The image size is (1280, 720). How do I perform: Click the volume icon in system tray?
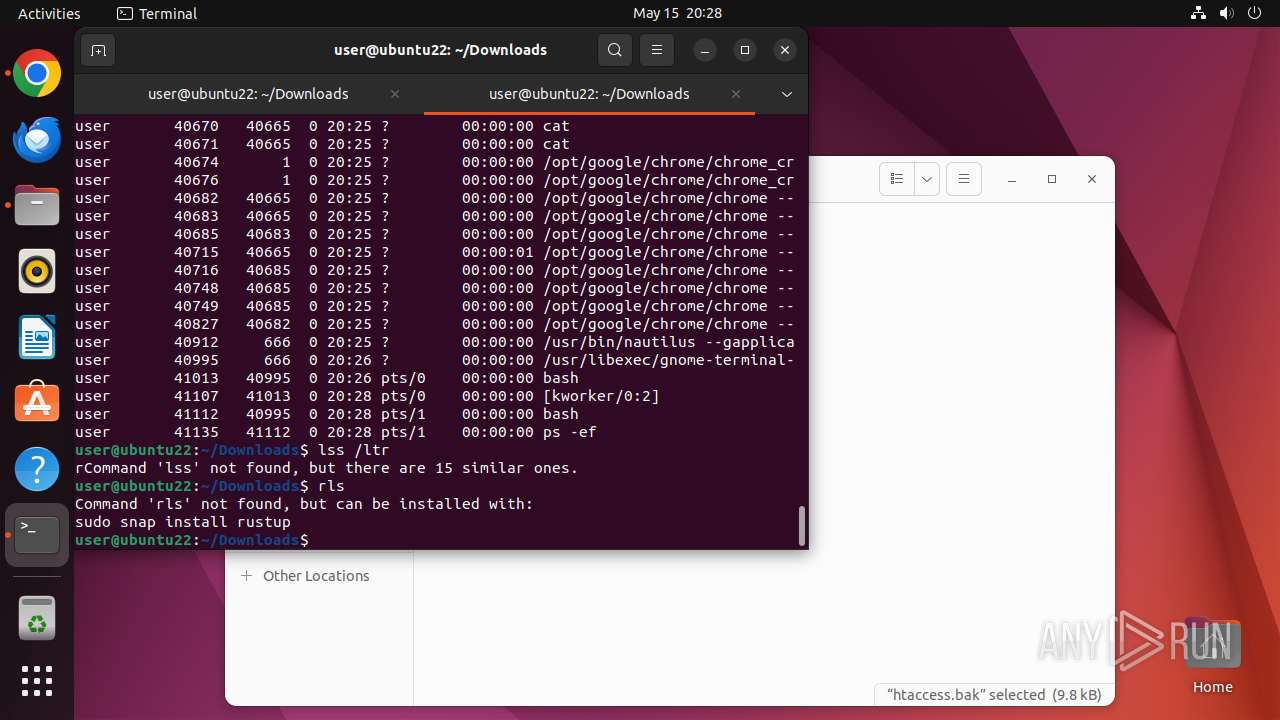(x=1227, y=13)
